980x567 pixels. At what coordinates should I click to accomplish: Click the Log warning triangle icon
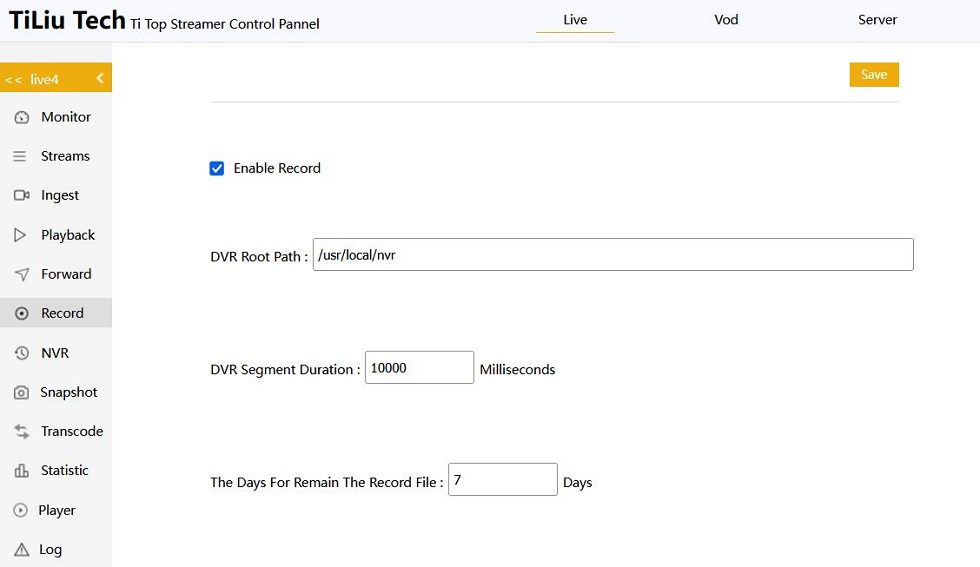click(x=21, y=549)
